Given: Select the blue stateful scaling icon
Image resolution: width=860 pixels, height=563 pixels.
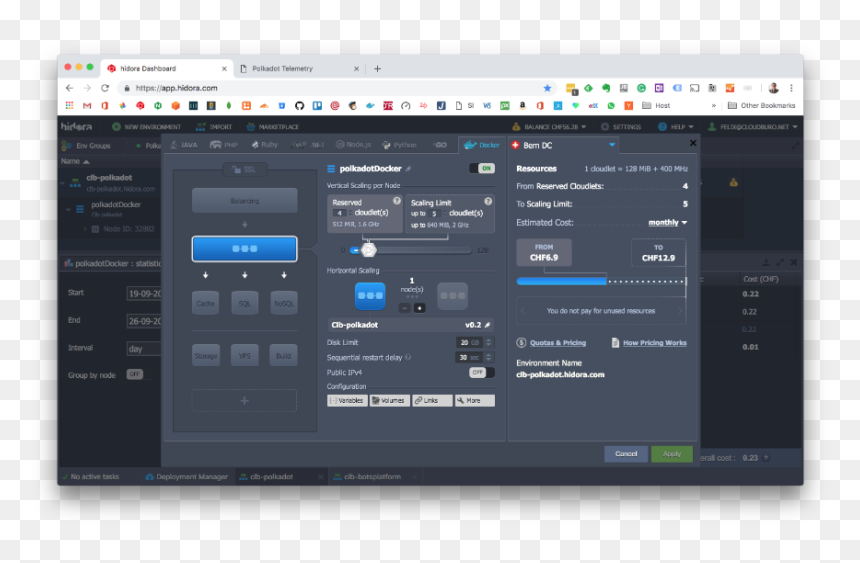Looking at the screenshot, I should [x=370, y=296].
